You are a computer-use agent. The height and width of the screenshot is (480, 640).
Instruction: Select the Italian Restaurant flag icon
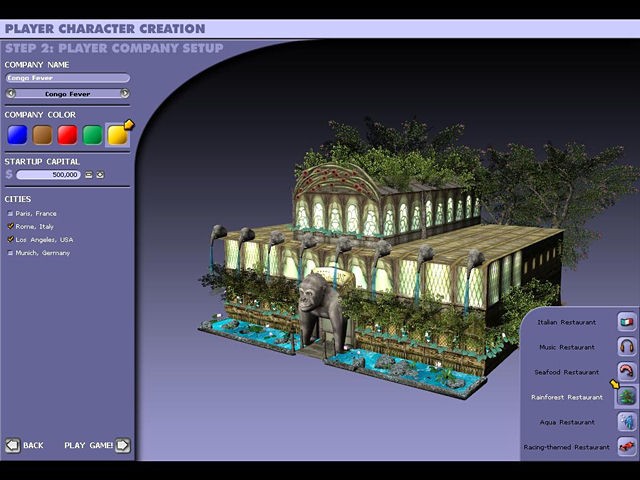coord(627,322)
